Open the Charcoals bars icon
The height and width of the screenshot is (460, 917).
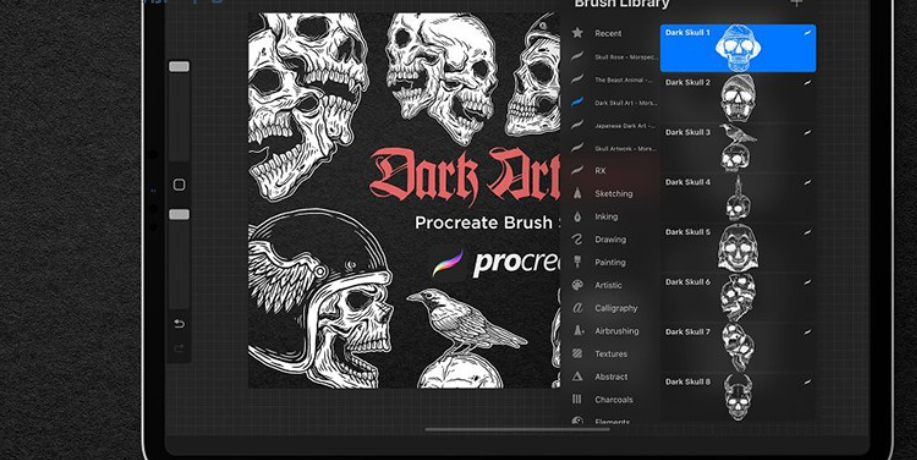(577, 399)
